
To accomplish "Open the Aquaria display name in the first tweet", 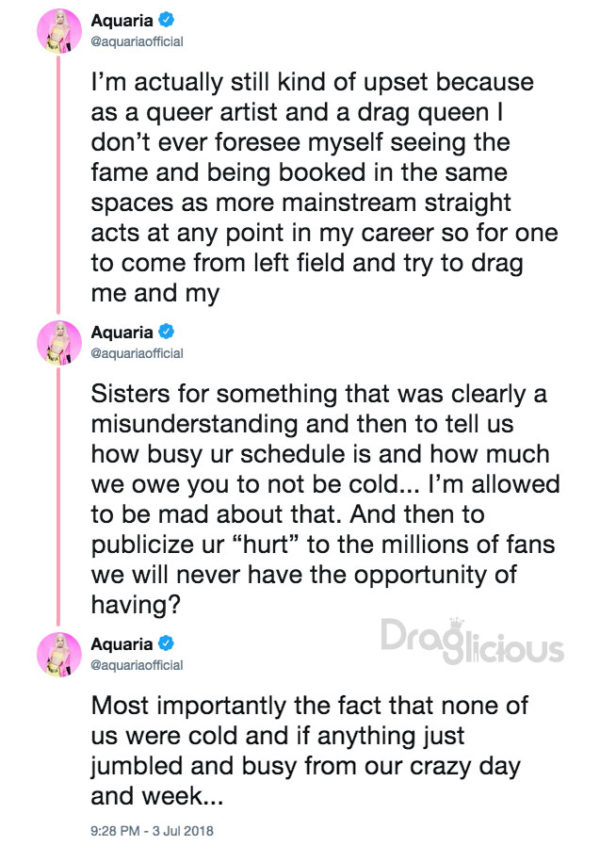I will click(x=122, y=21).
